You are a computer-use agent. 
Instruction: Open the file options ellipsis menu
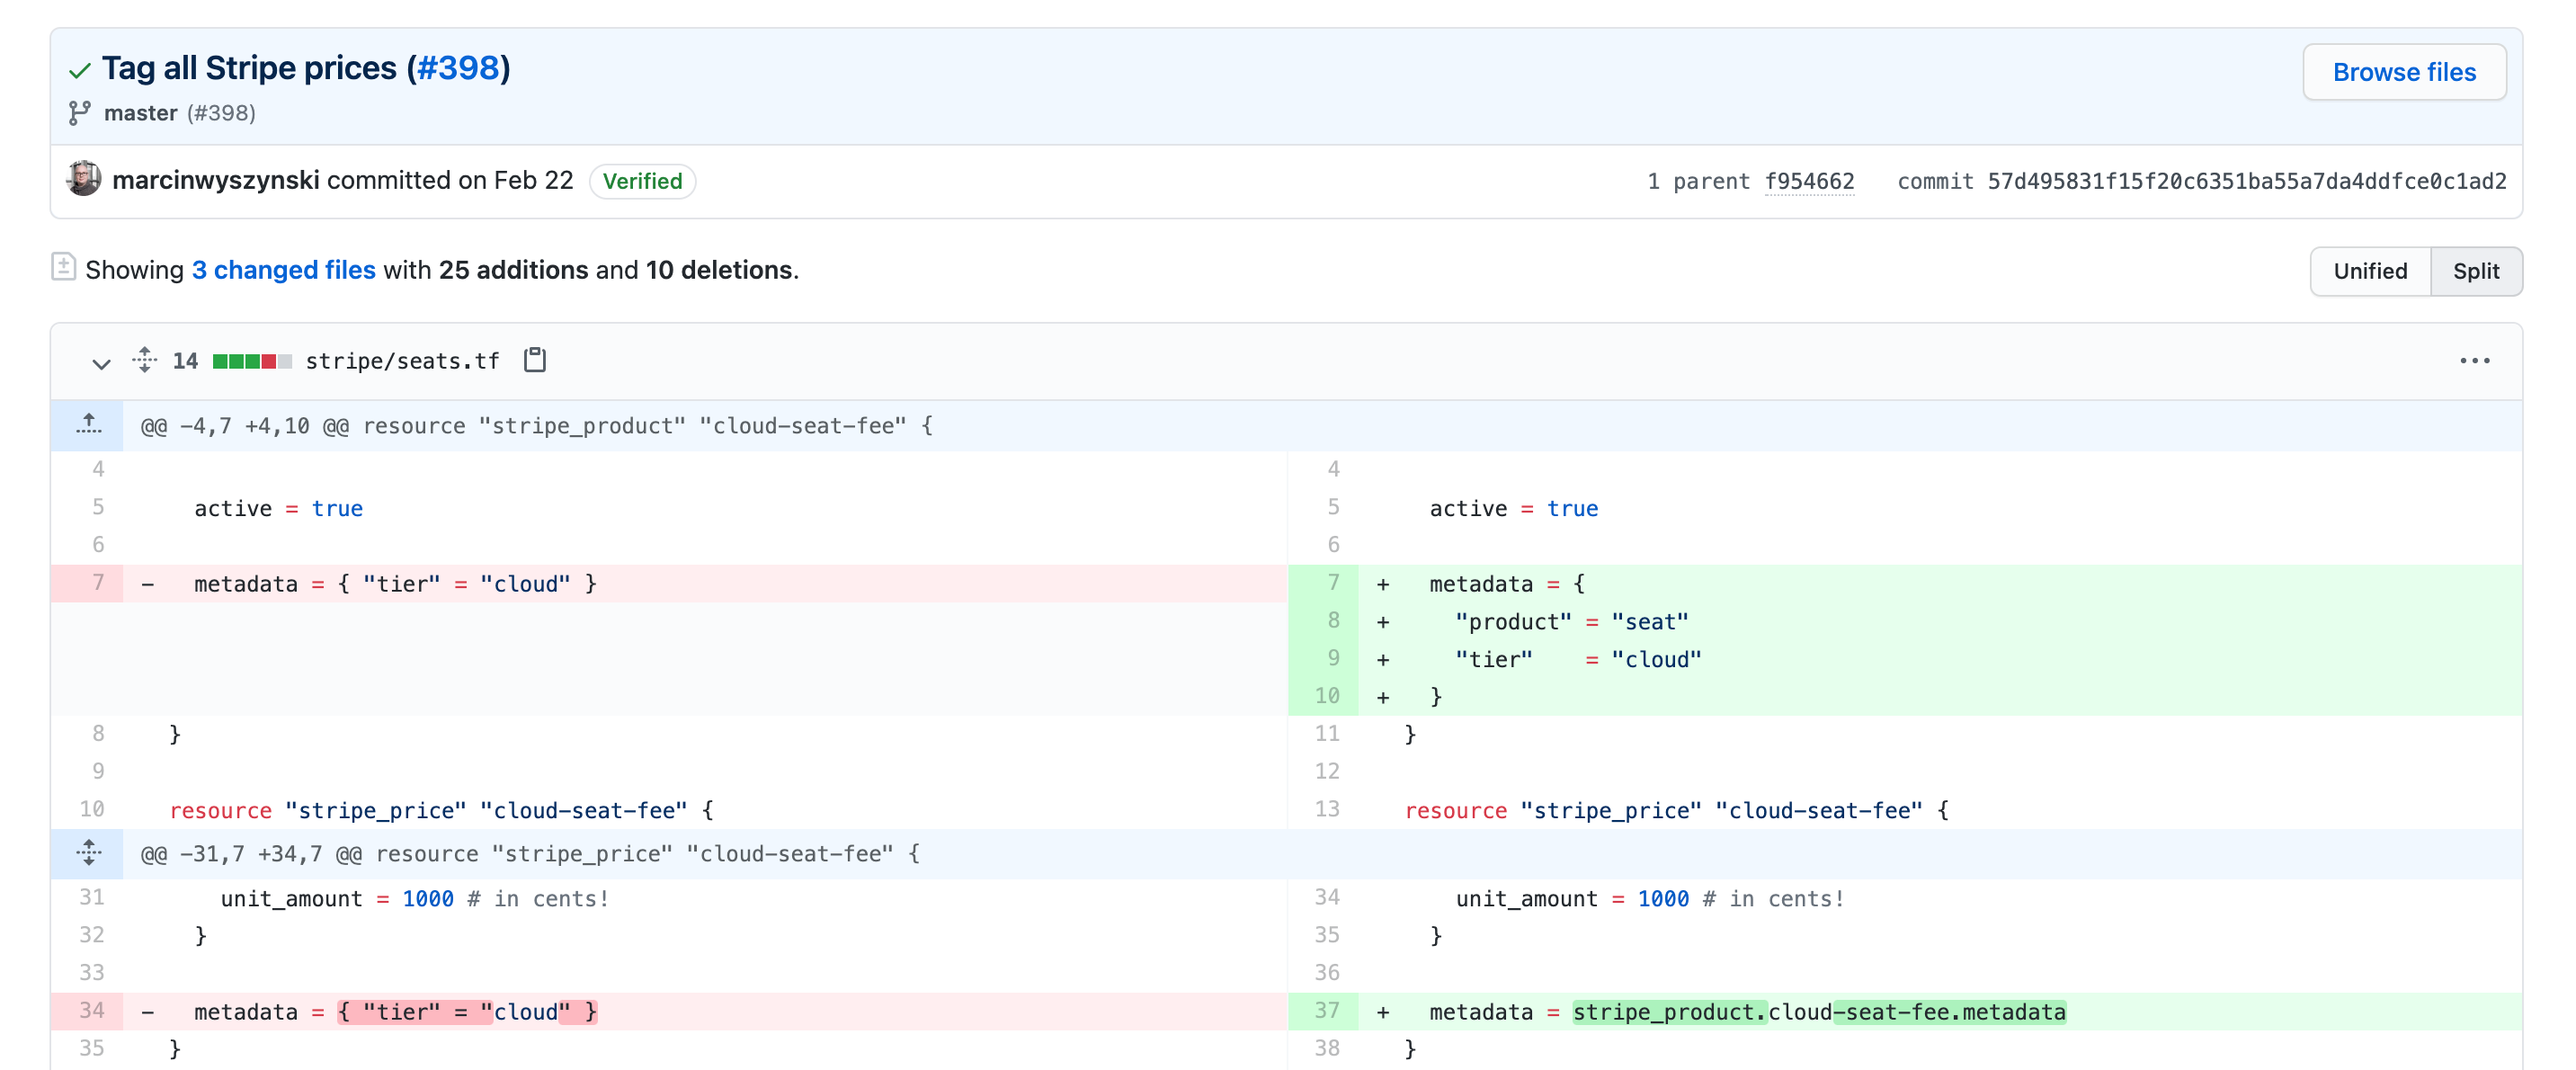point(2474,361)
